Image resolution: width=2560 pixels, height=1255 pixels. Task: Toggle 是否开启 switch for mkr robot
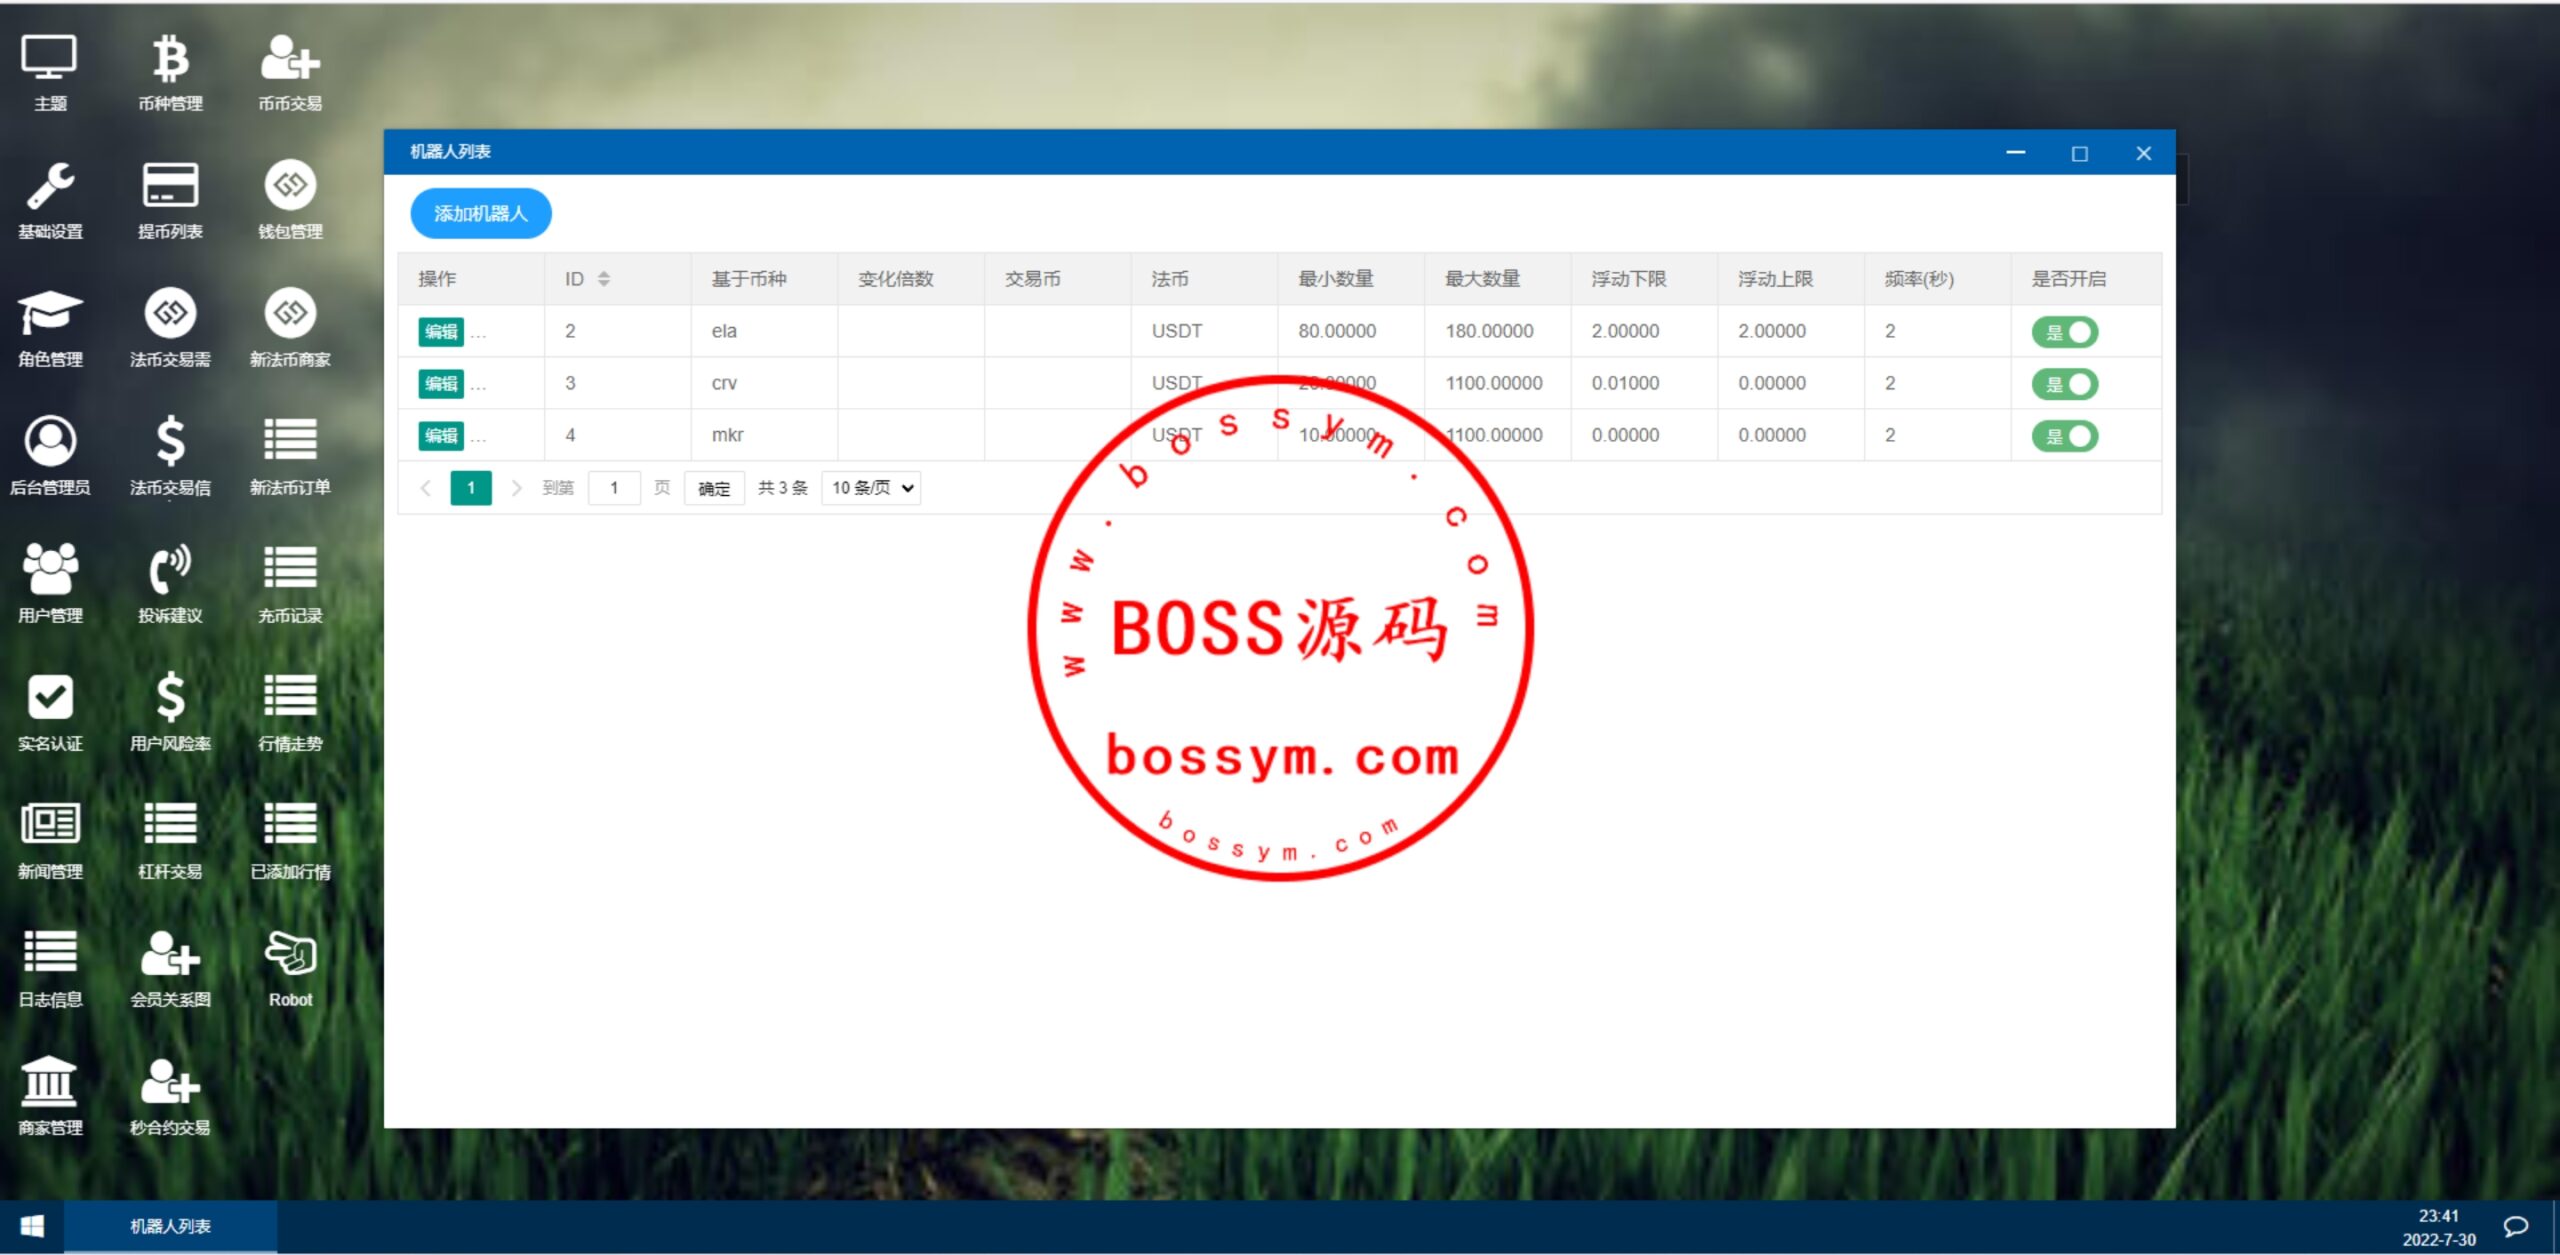click(2065, 436)
